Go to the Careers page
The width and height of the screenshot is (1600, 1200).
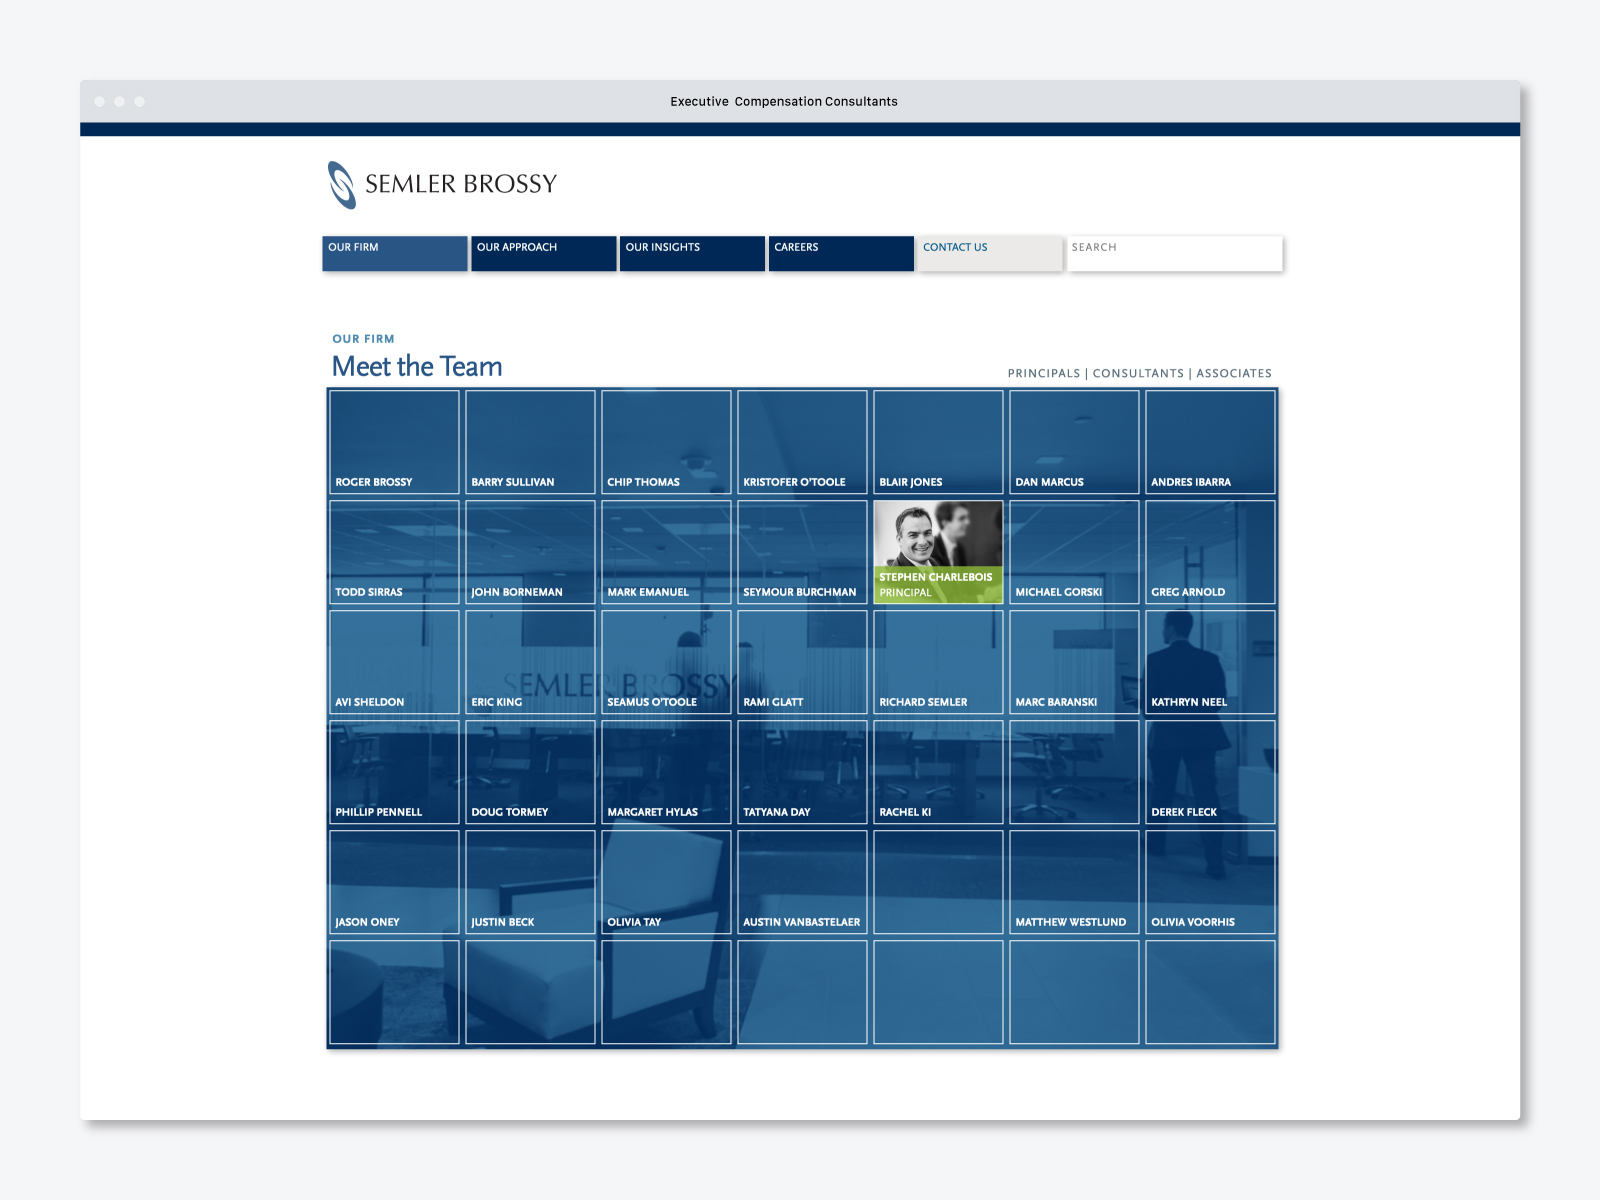841,253
